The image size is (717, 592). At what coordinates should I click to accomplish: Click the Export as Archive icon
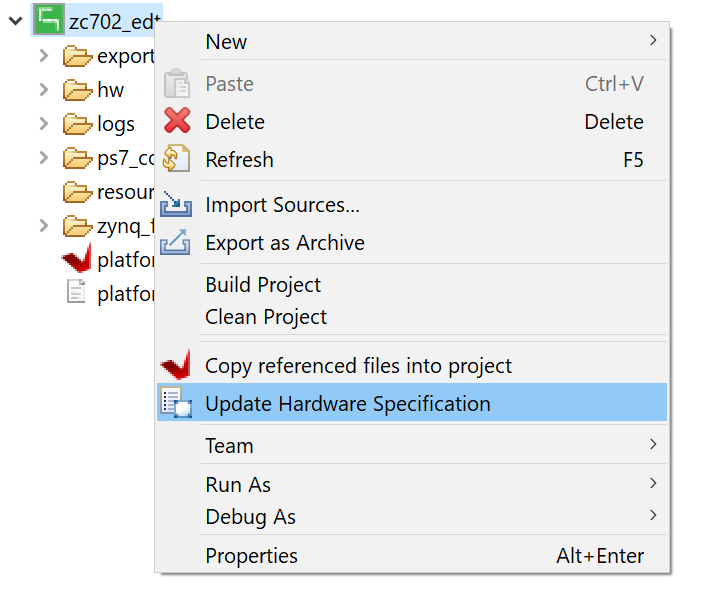[175, 242]
